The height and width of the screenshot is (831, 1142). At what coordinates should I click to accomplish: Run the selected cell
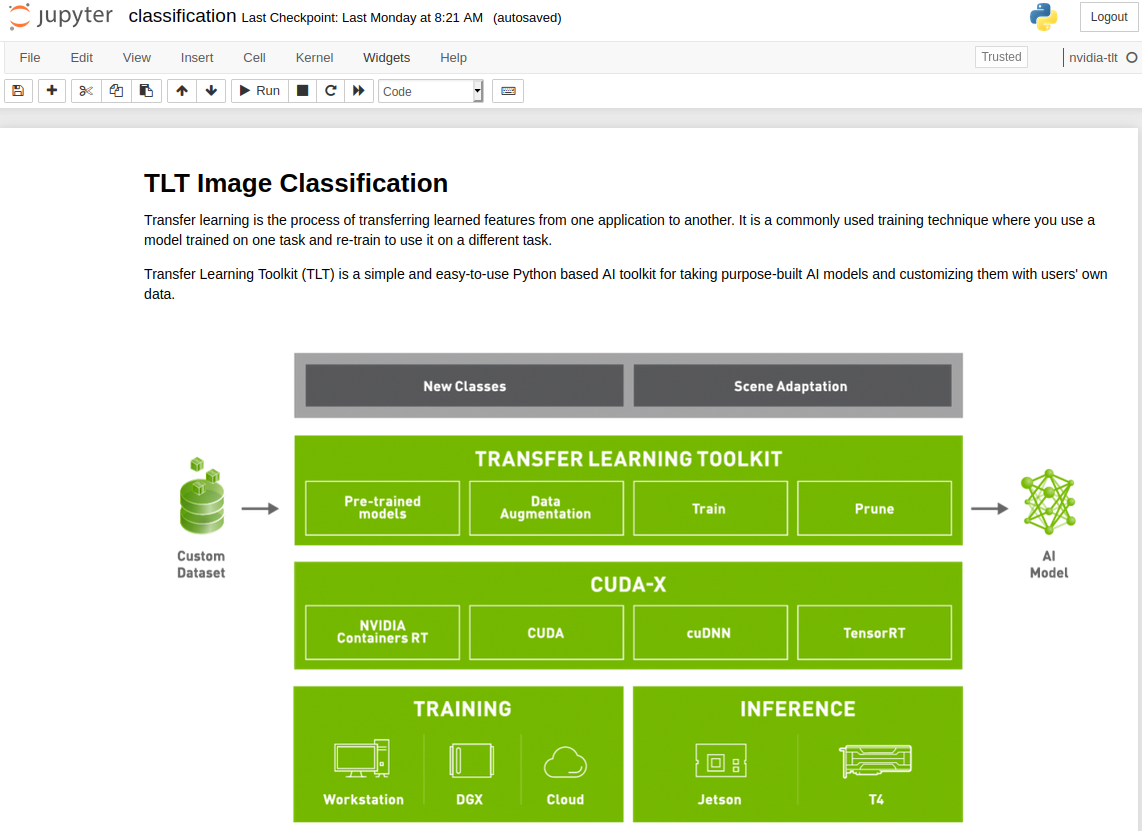pyautogui.click(x=260, y=91)
